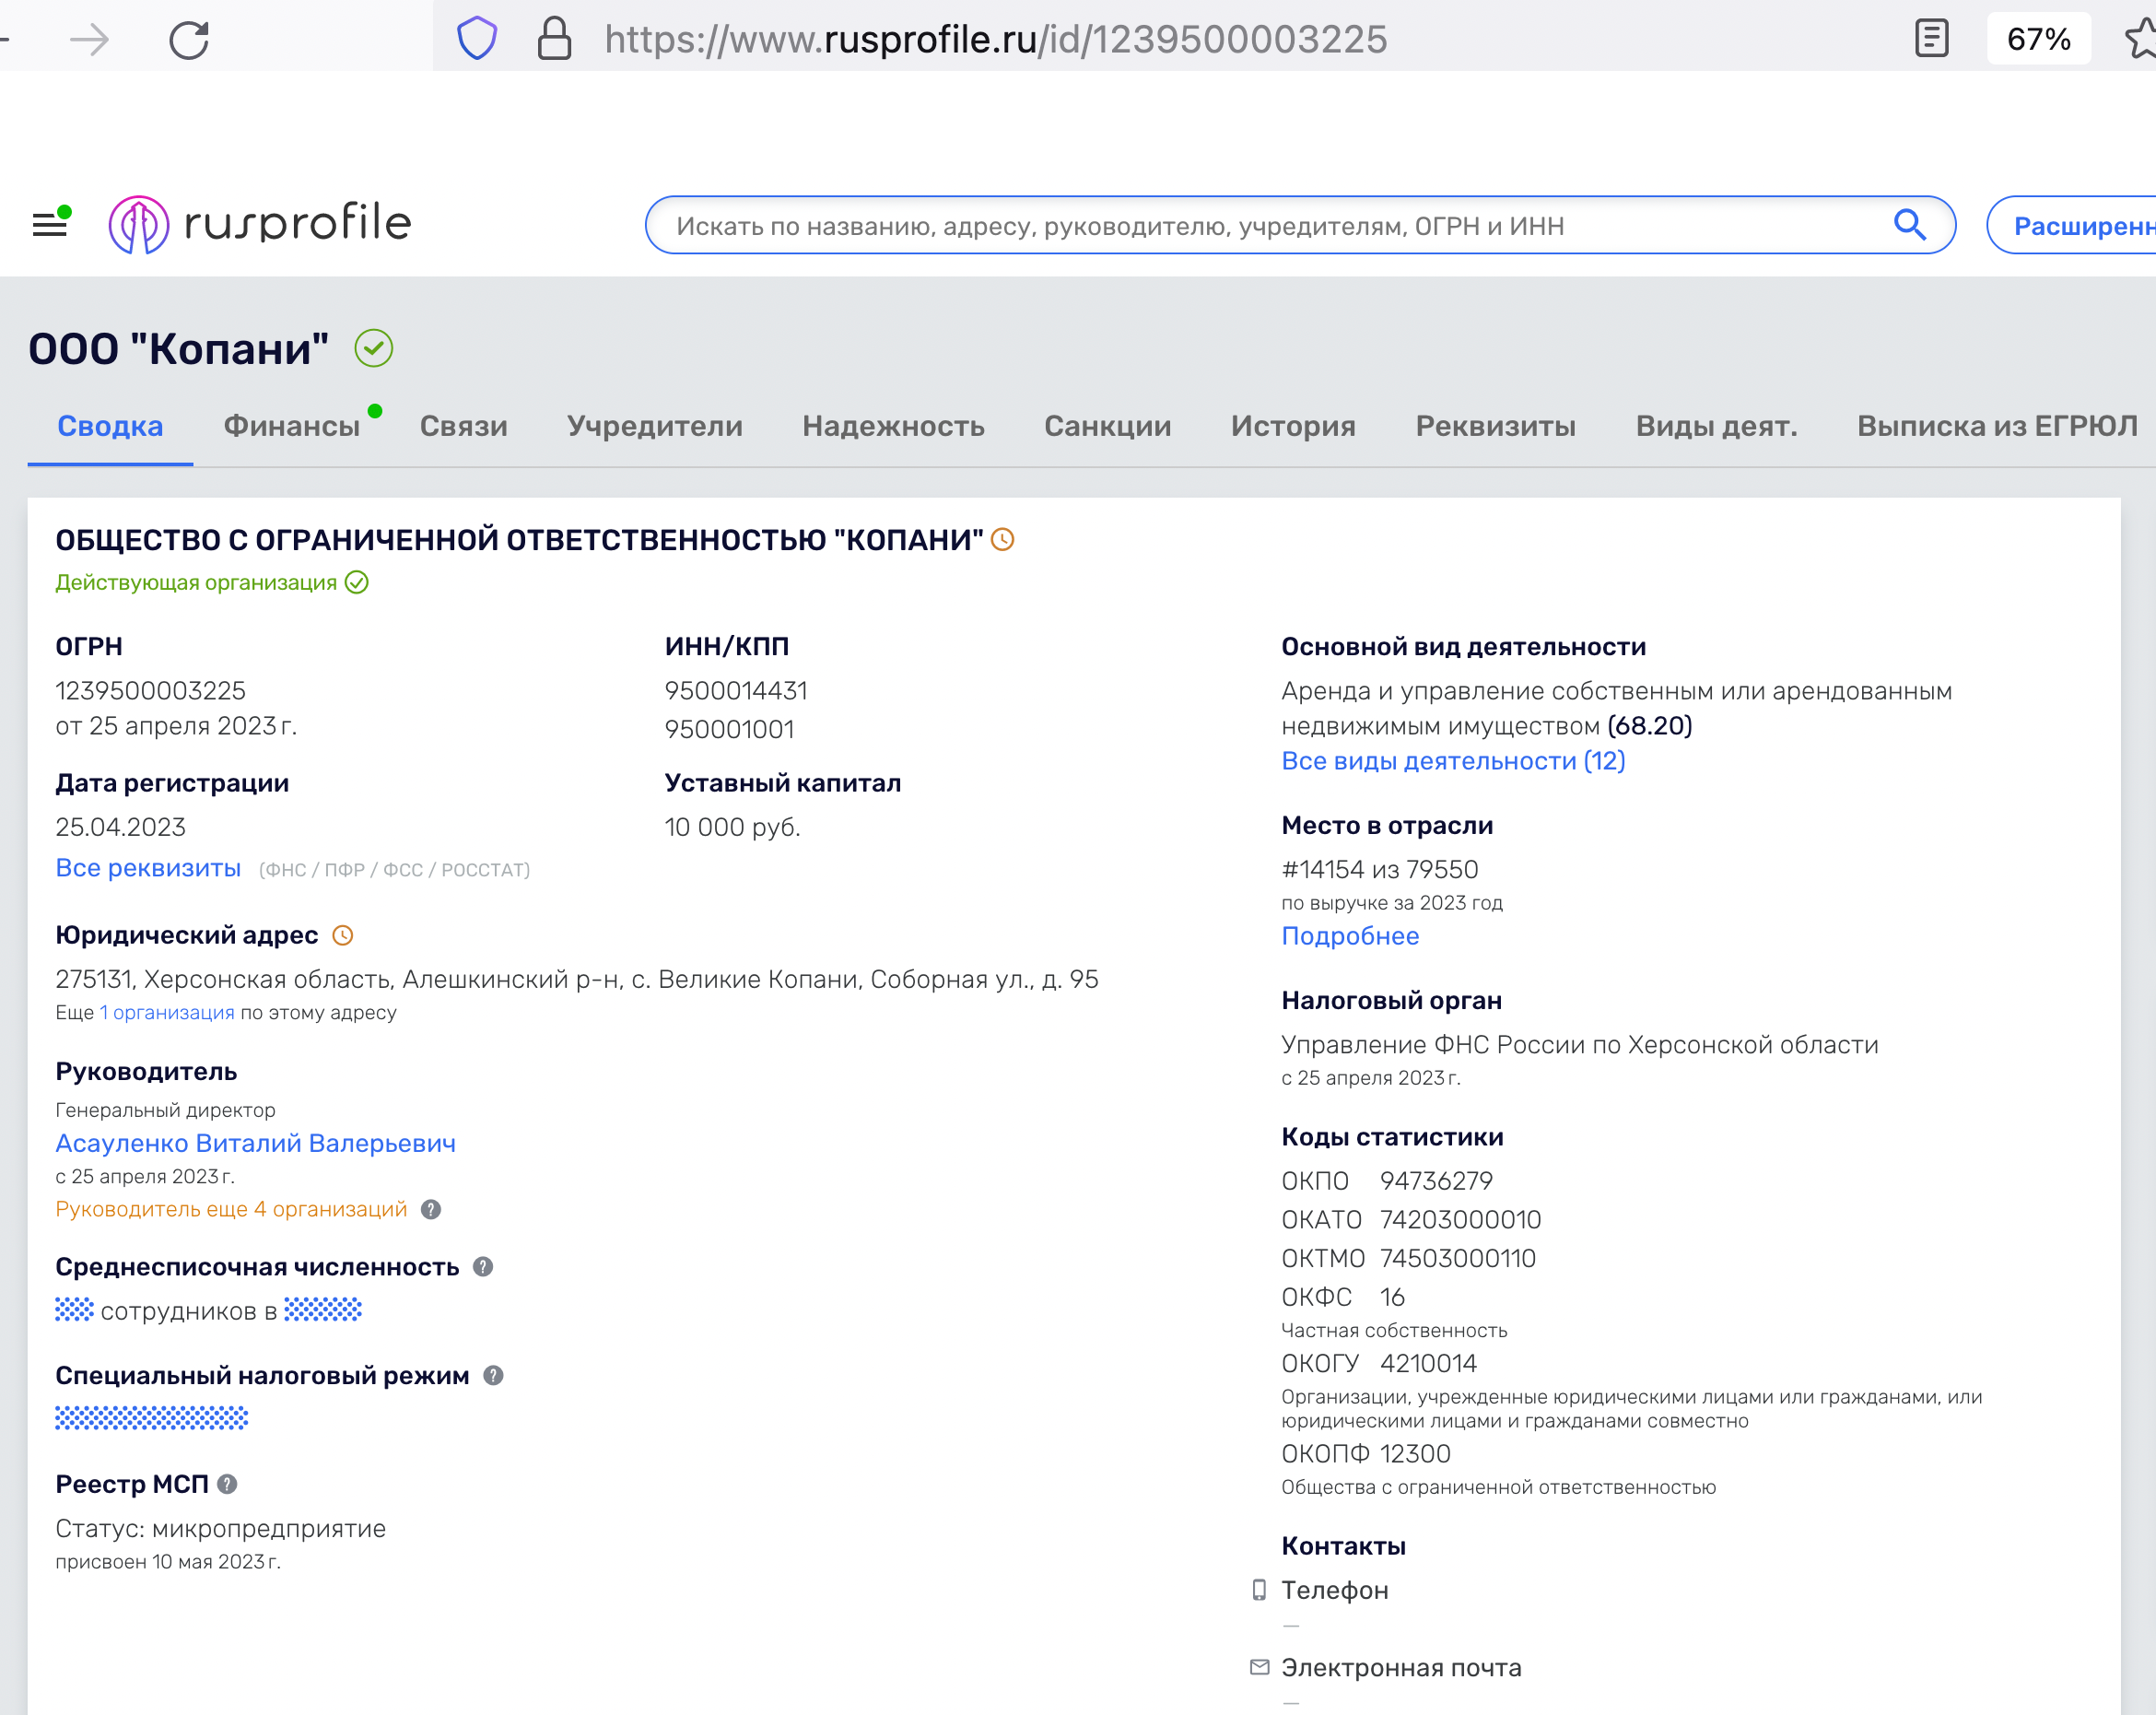
Task: Open the hamburger menu icon
Action: pos(49,225)
